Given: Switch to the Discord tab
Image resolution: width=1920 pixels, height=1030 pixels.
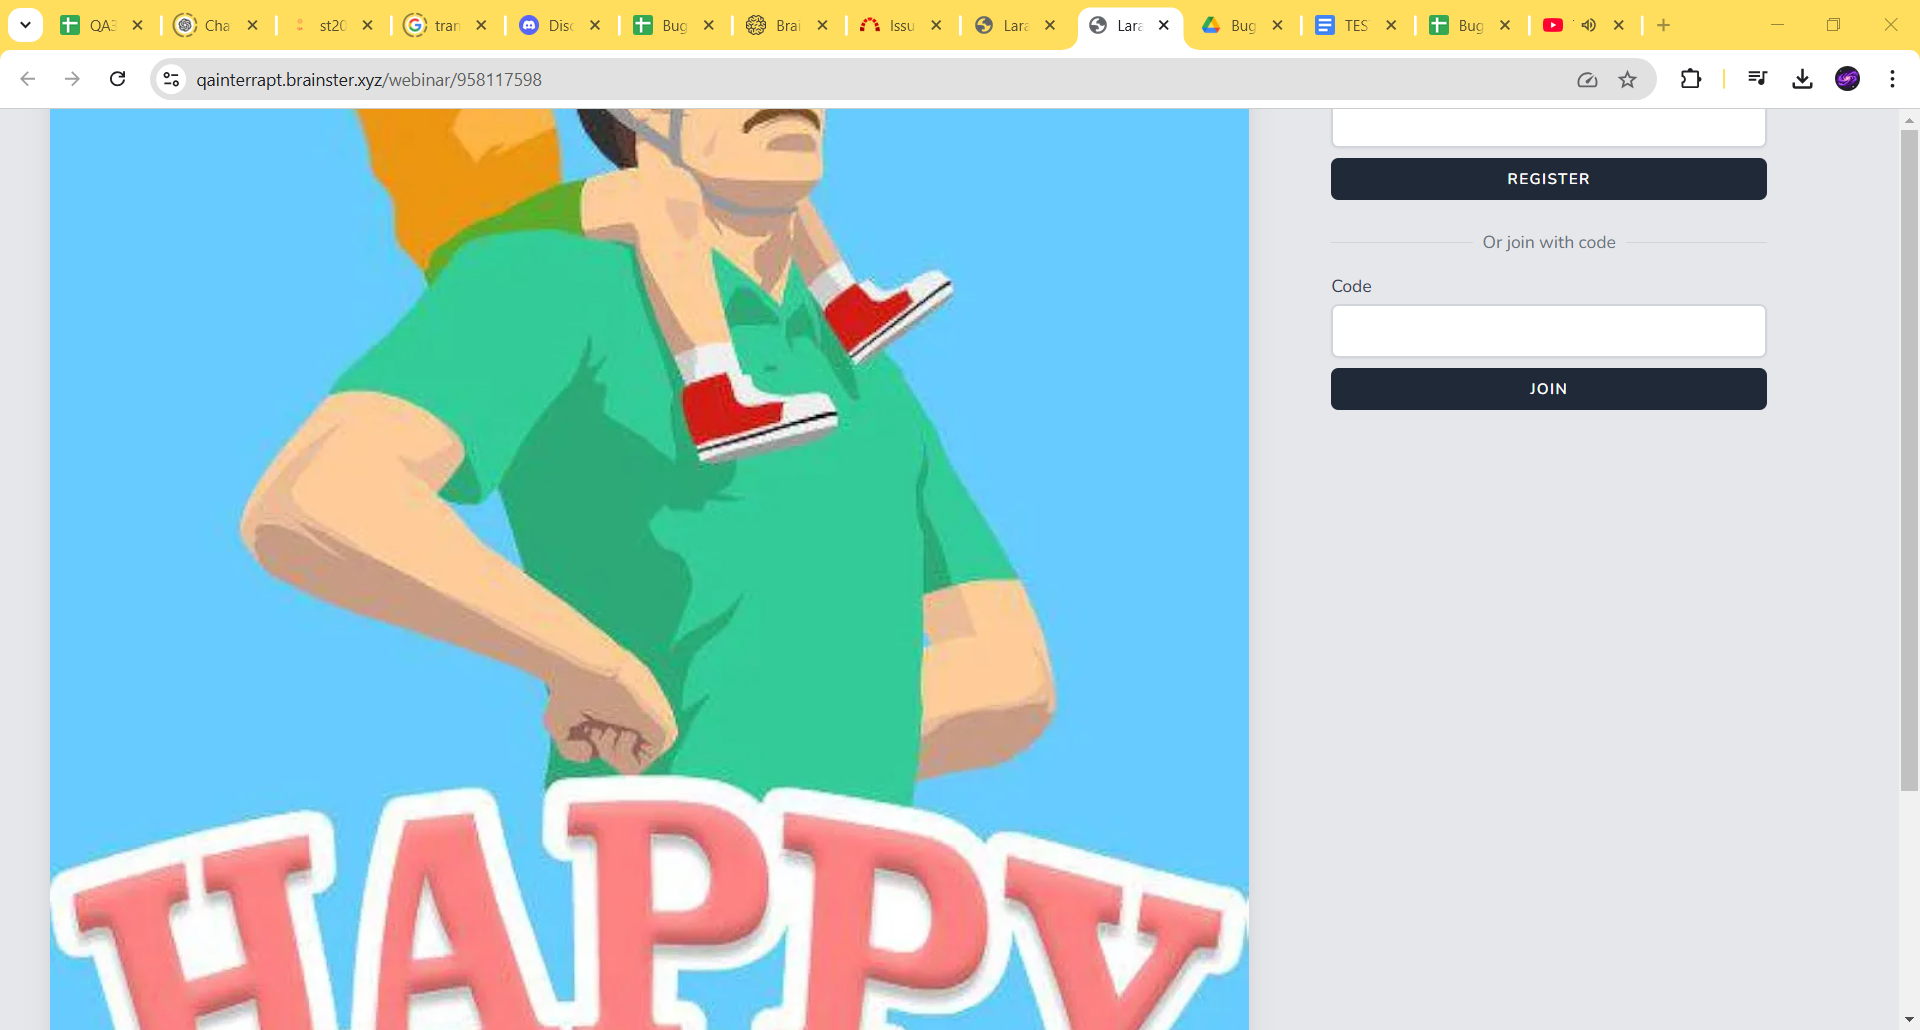Looking at the screenshot, I should [548, 25].
